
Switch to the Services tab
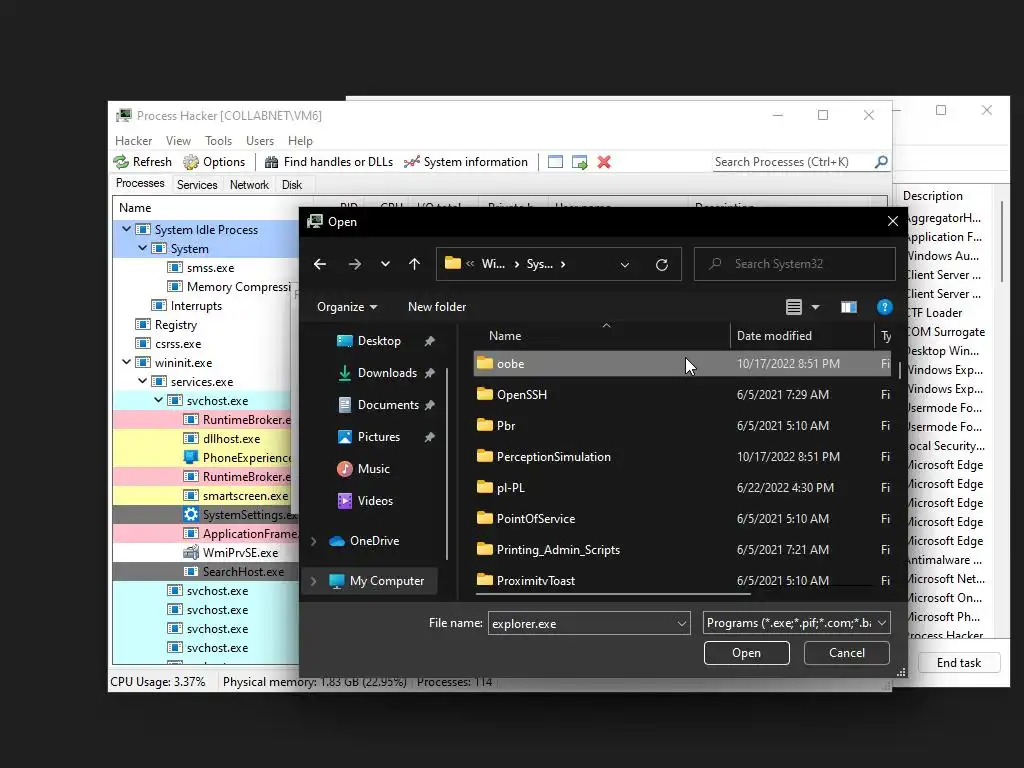pos(197,185)
